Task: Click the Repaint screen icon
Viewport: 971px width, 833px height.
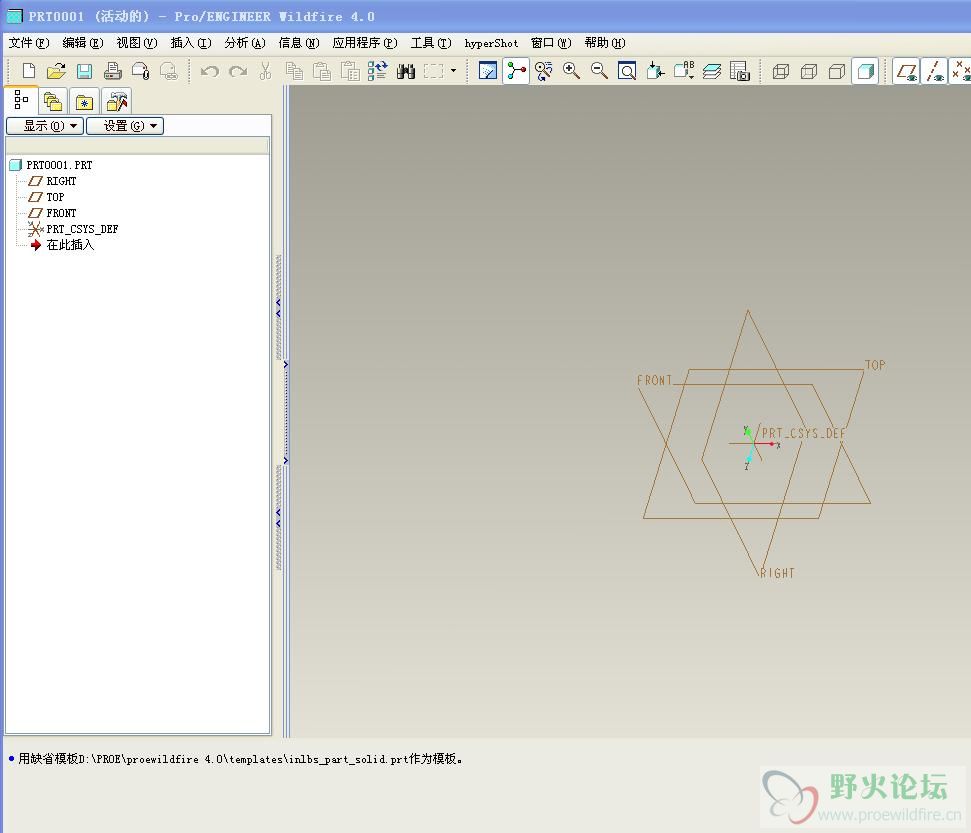Action: (488, 71)
